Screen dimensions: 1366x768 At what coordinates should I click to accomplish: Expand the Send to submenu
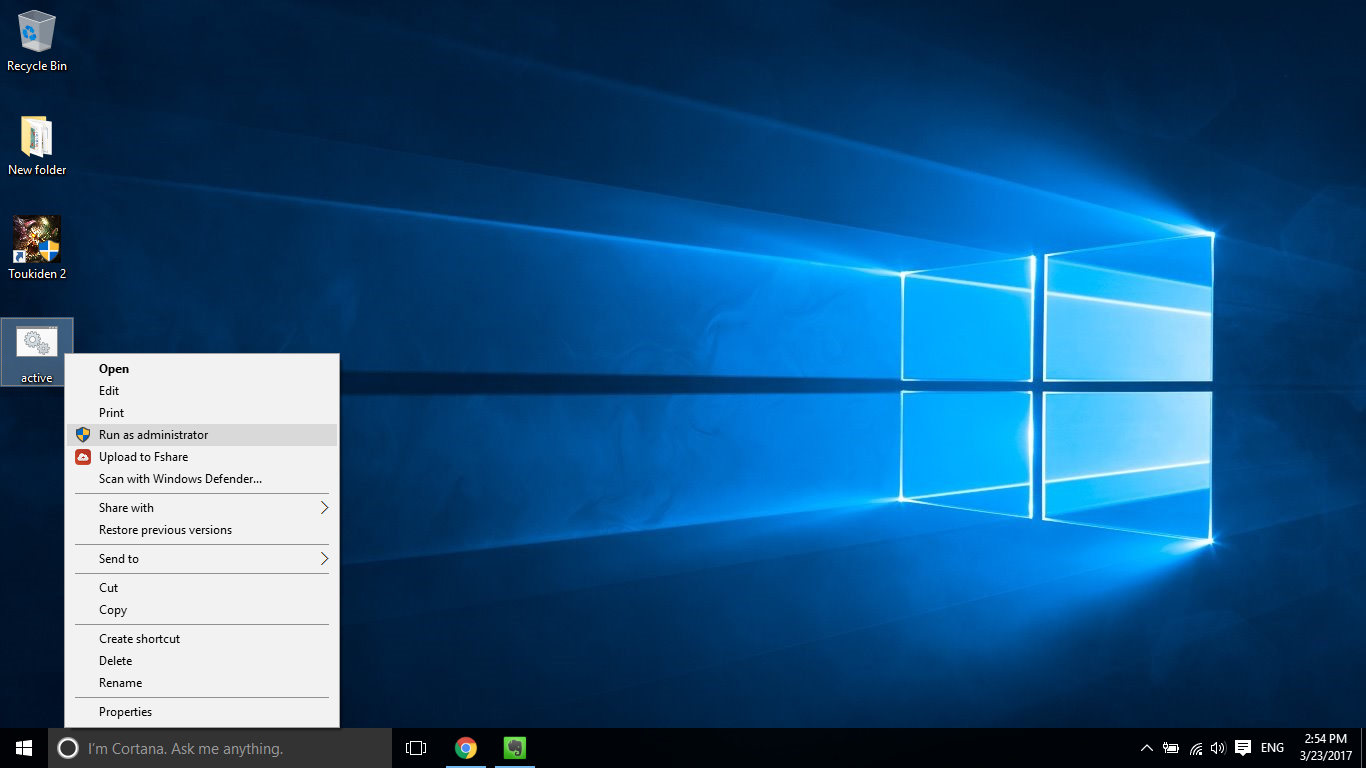pyautogui.click(x=117, y=558)
